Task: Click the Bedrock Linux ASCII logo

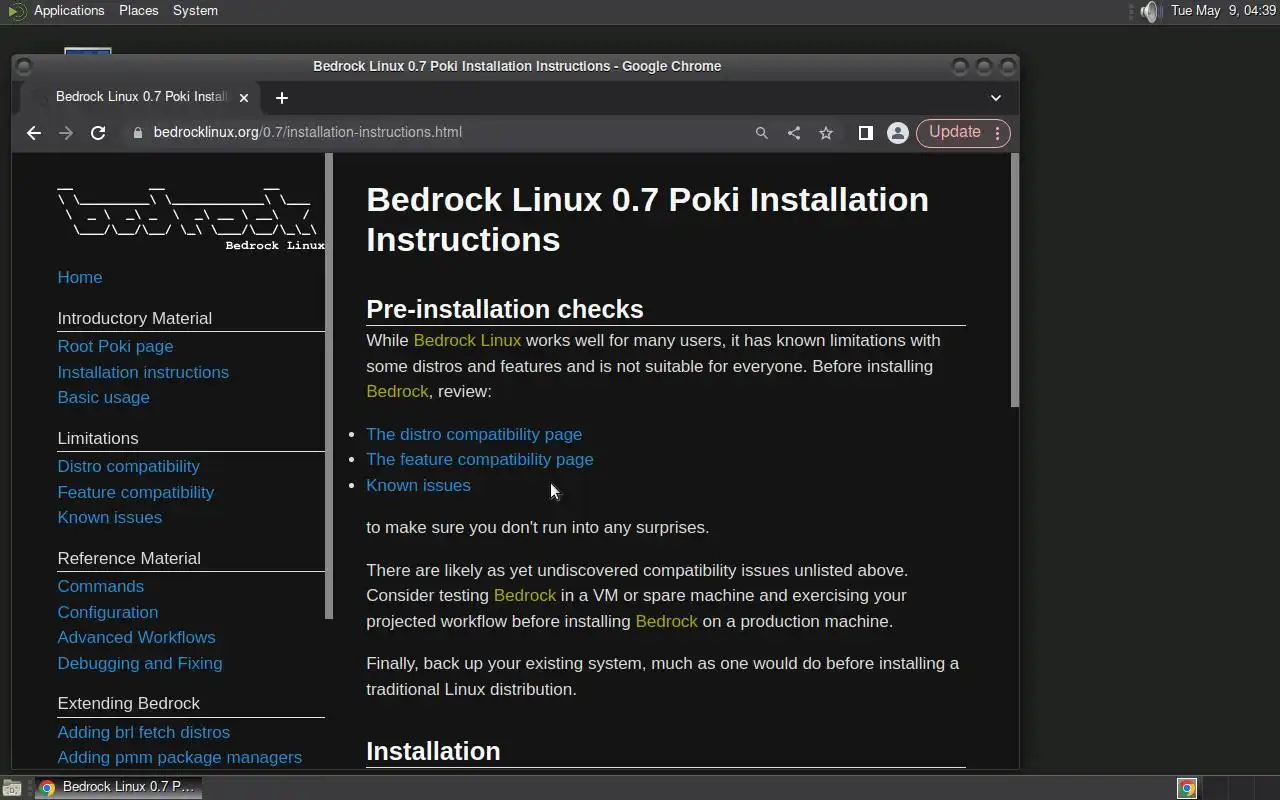Action: point(190,217)
